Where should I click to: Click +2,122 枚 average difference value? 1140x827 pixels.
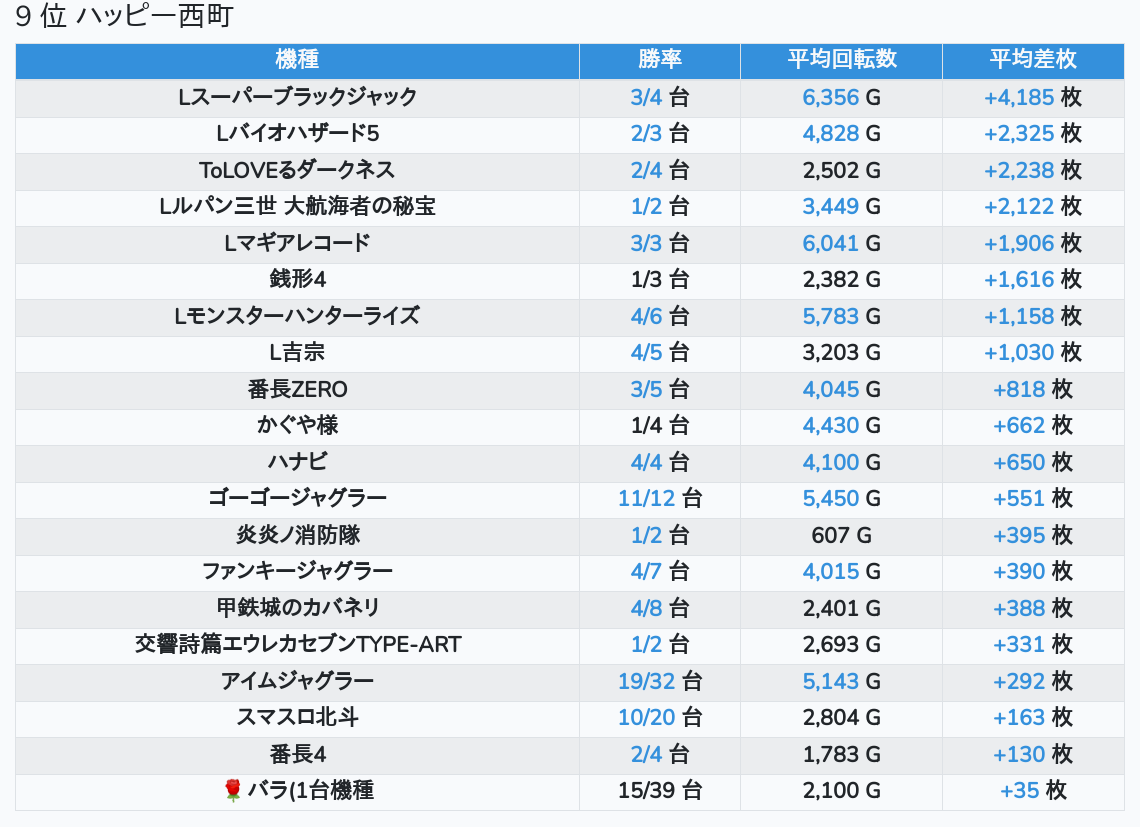coord(1033,207)
